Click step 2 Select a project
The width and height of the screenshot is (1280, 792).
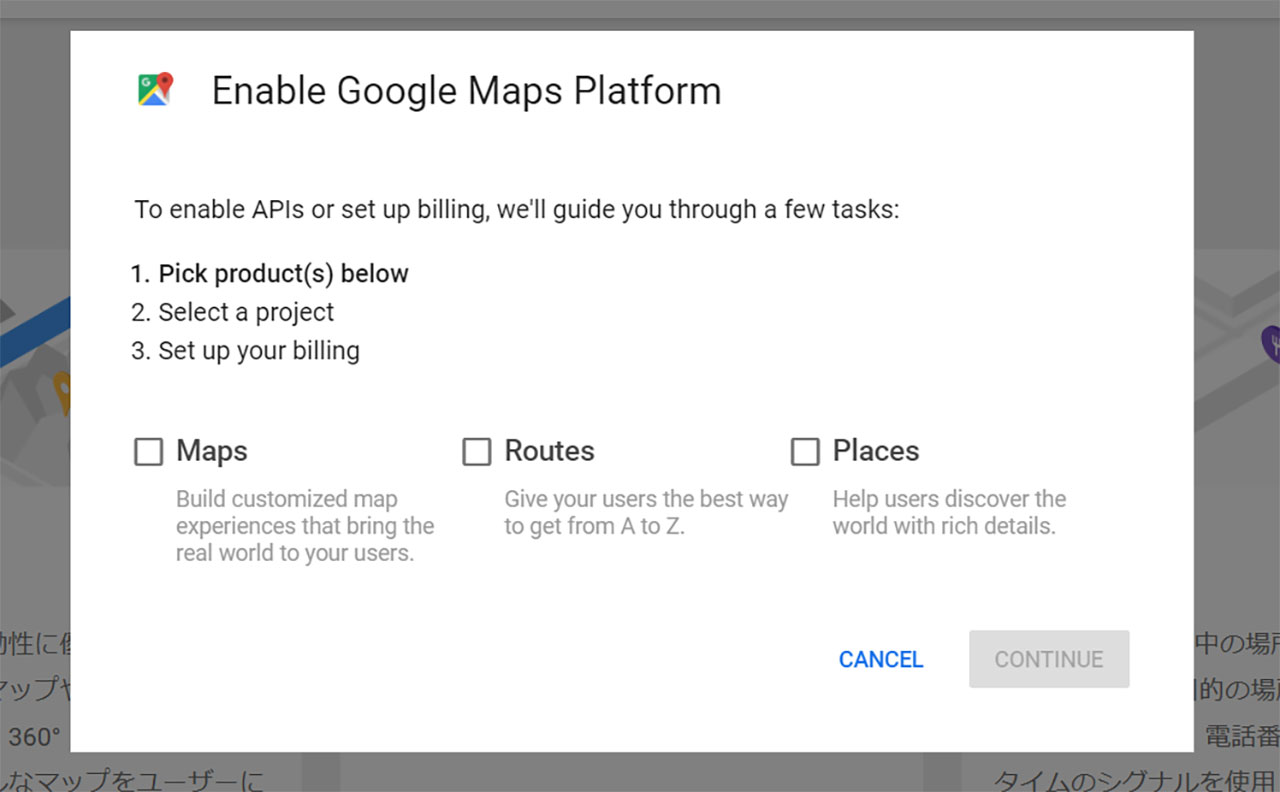coord(232,312)
